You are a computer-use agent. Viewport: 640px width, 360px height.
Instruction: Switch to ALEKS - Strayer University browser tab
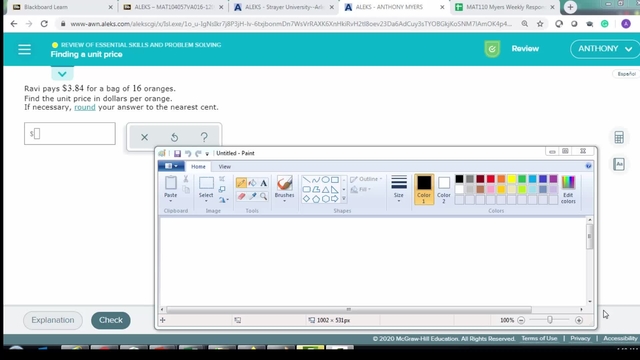click(284, 7)
